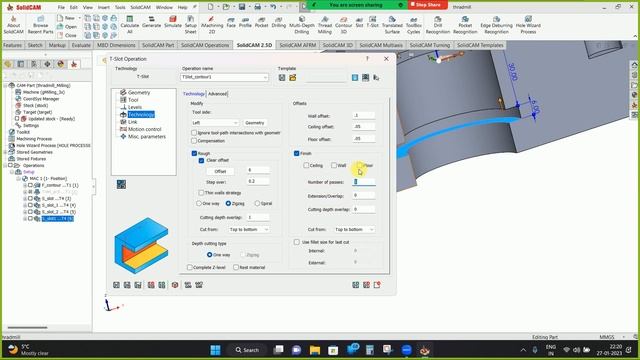This screenshot has width=640, height=360.
Task: Choose the Profile operation icon
Action: (x=245, y=22)
